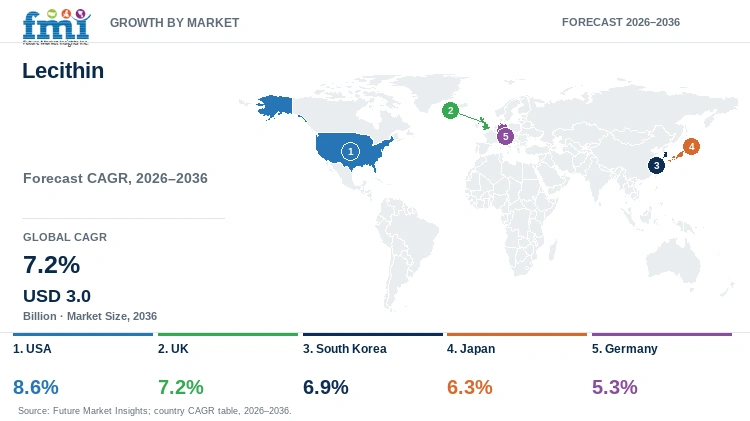Click green map marker 2 for UK
The height and width of the screenshot is (421, 750).
[x=450, y=111]
